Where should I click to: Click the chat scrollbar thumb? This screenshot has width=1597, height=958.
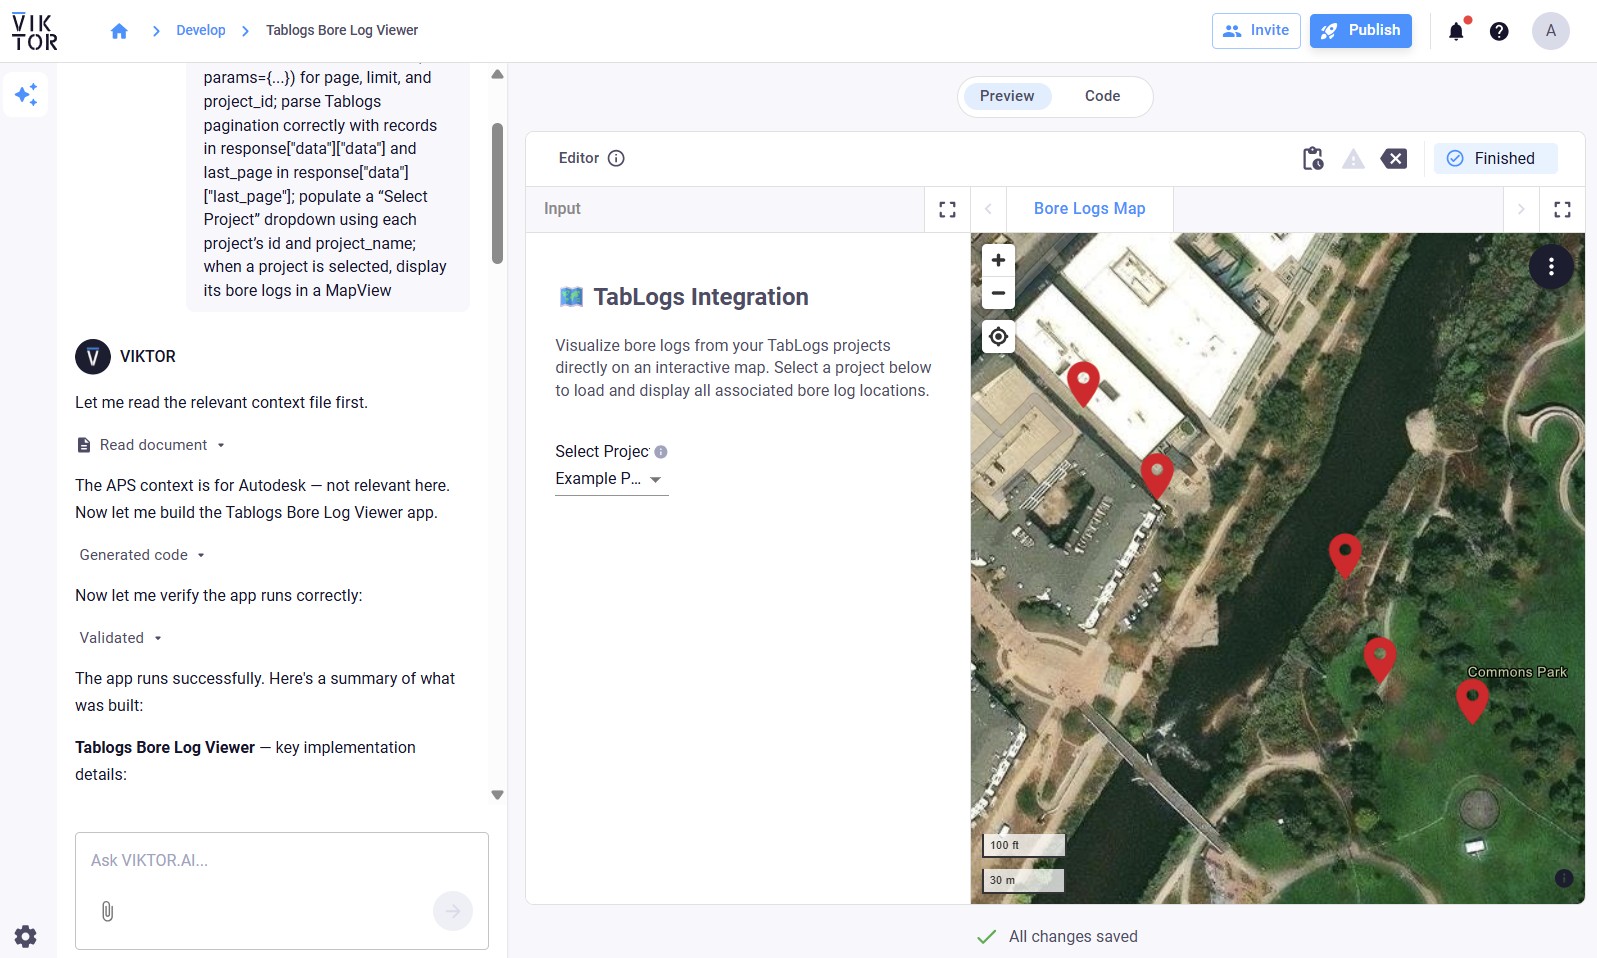click(x=497, y=193)
